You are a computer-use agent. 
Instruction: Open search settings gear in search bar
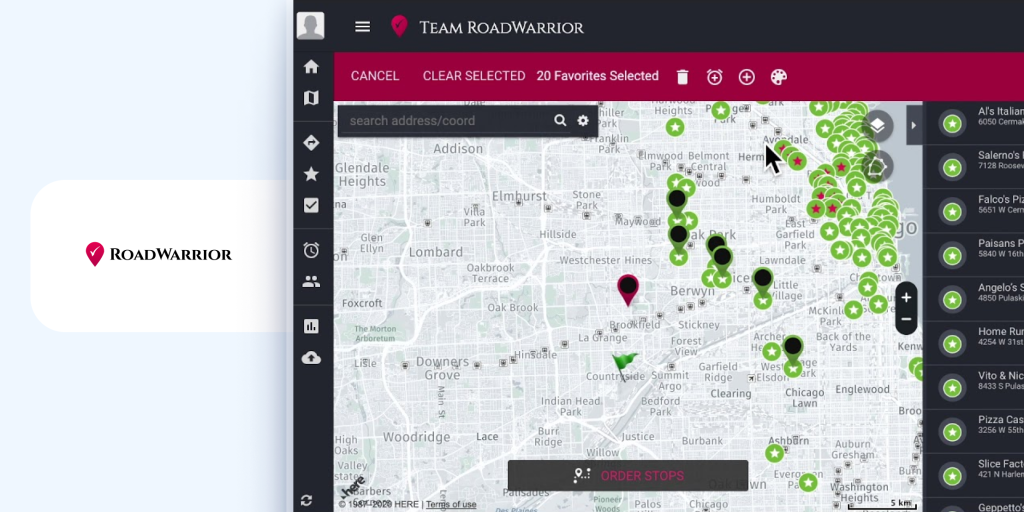point(583,121)
